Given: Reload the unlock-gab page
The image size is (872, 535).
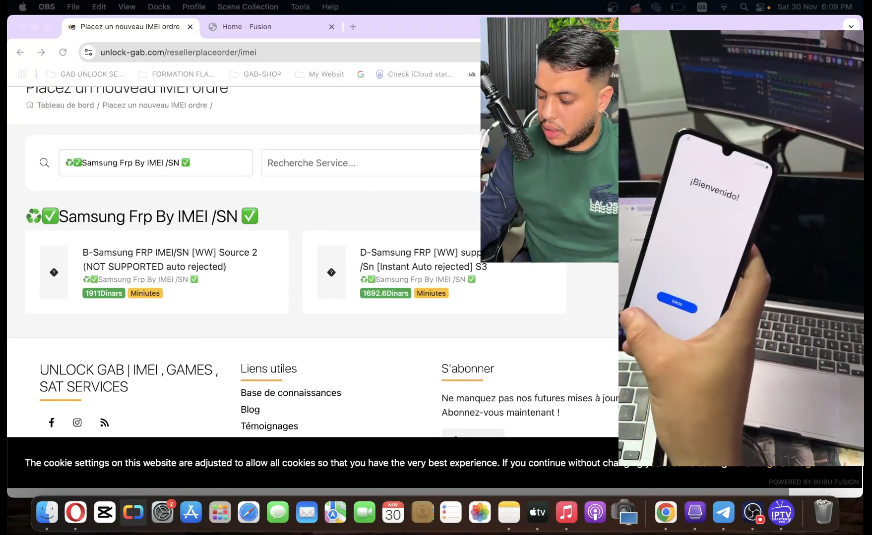Looking at the screenshot, I should pyautogui.click(x=63, y=52).
